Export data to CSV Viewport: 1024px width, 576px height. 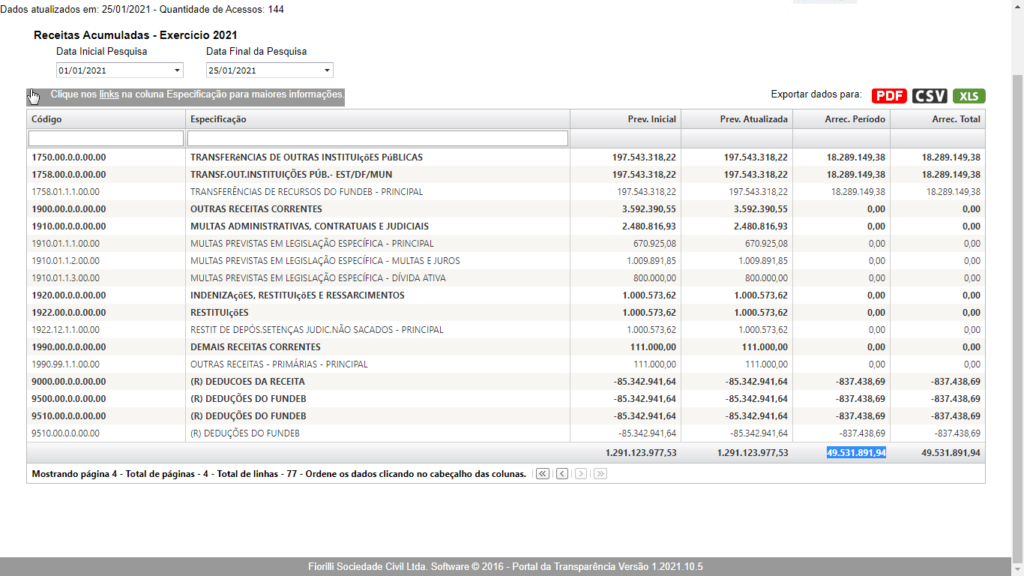coord(929,96)
